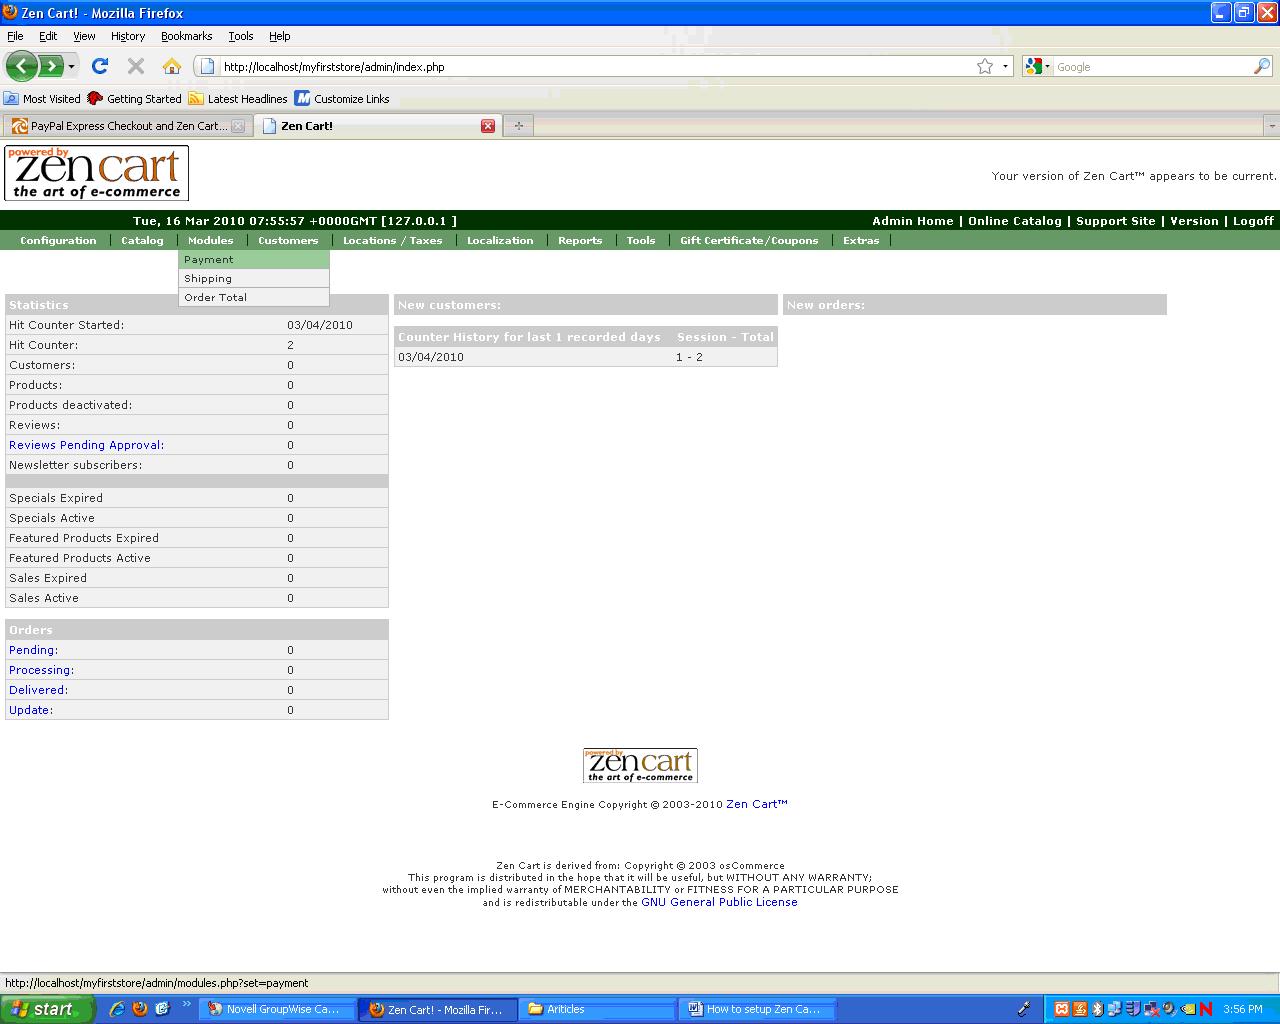The image size is (1280, 1024).
Task: Launch Firefox from quick launch icon
Action: click(x=139, y=1010)
